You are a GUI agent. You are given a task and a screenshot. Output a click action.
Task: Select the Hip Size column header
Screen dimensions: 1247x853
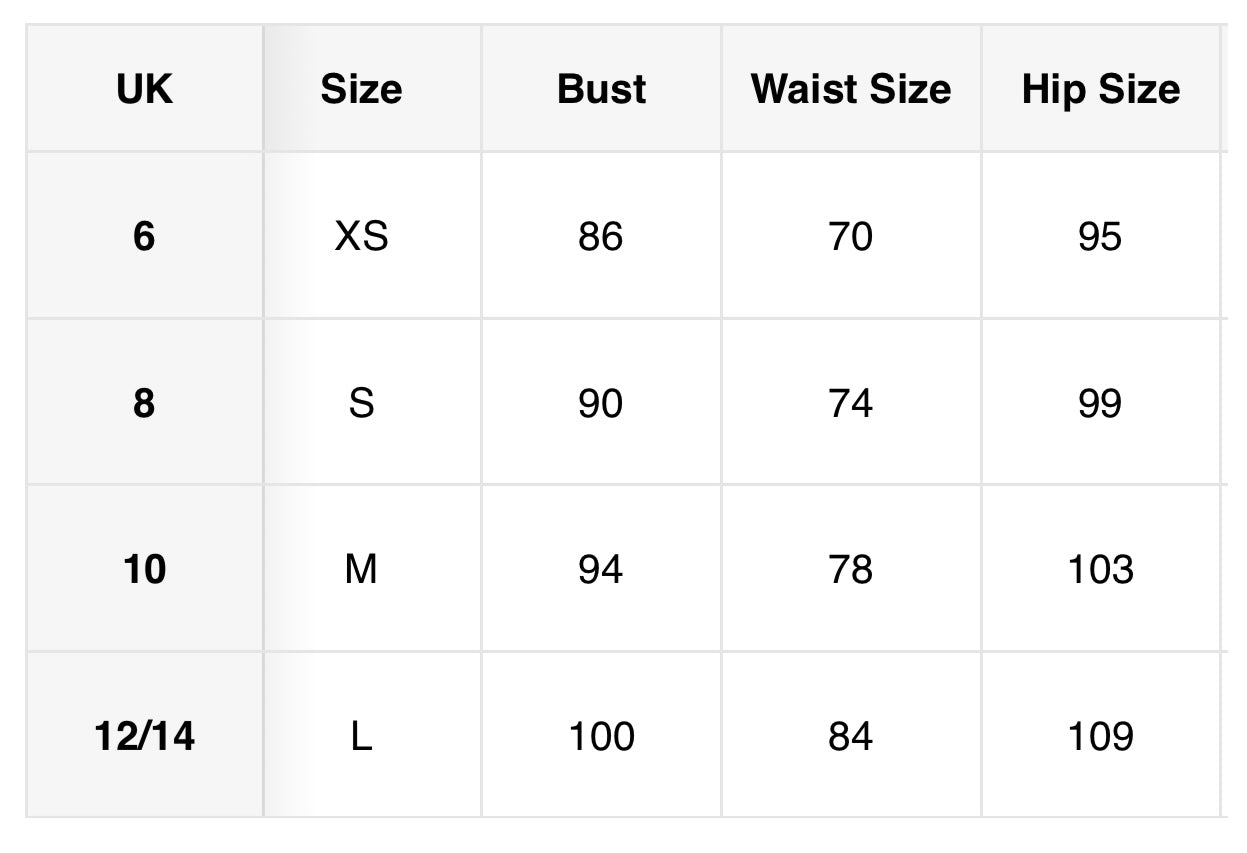coord(1100,89)
